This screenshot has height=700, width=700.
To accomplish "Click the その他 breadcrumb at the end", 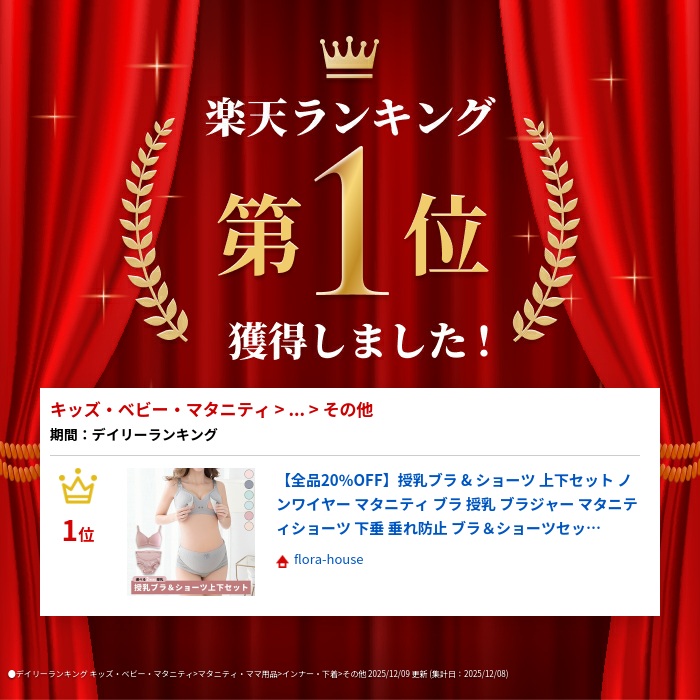I will click(348, 410).
